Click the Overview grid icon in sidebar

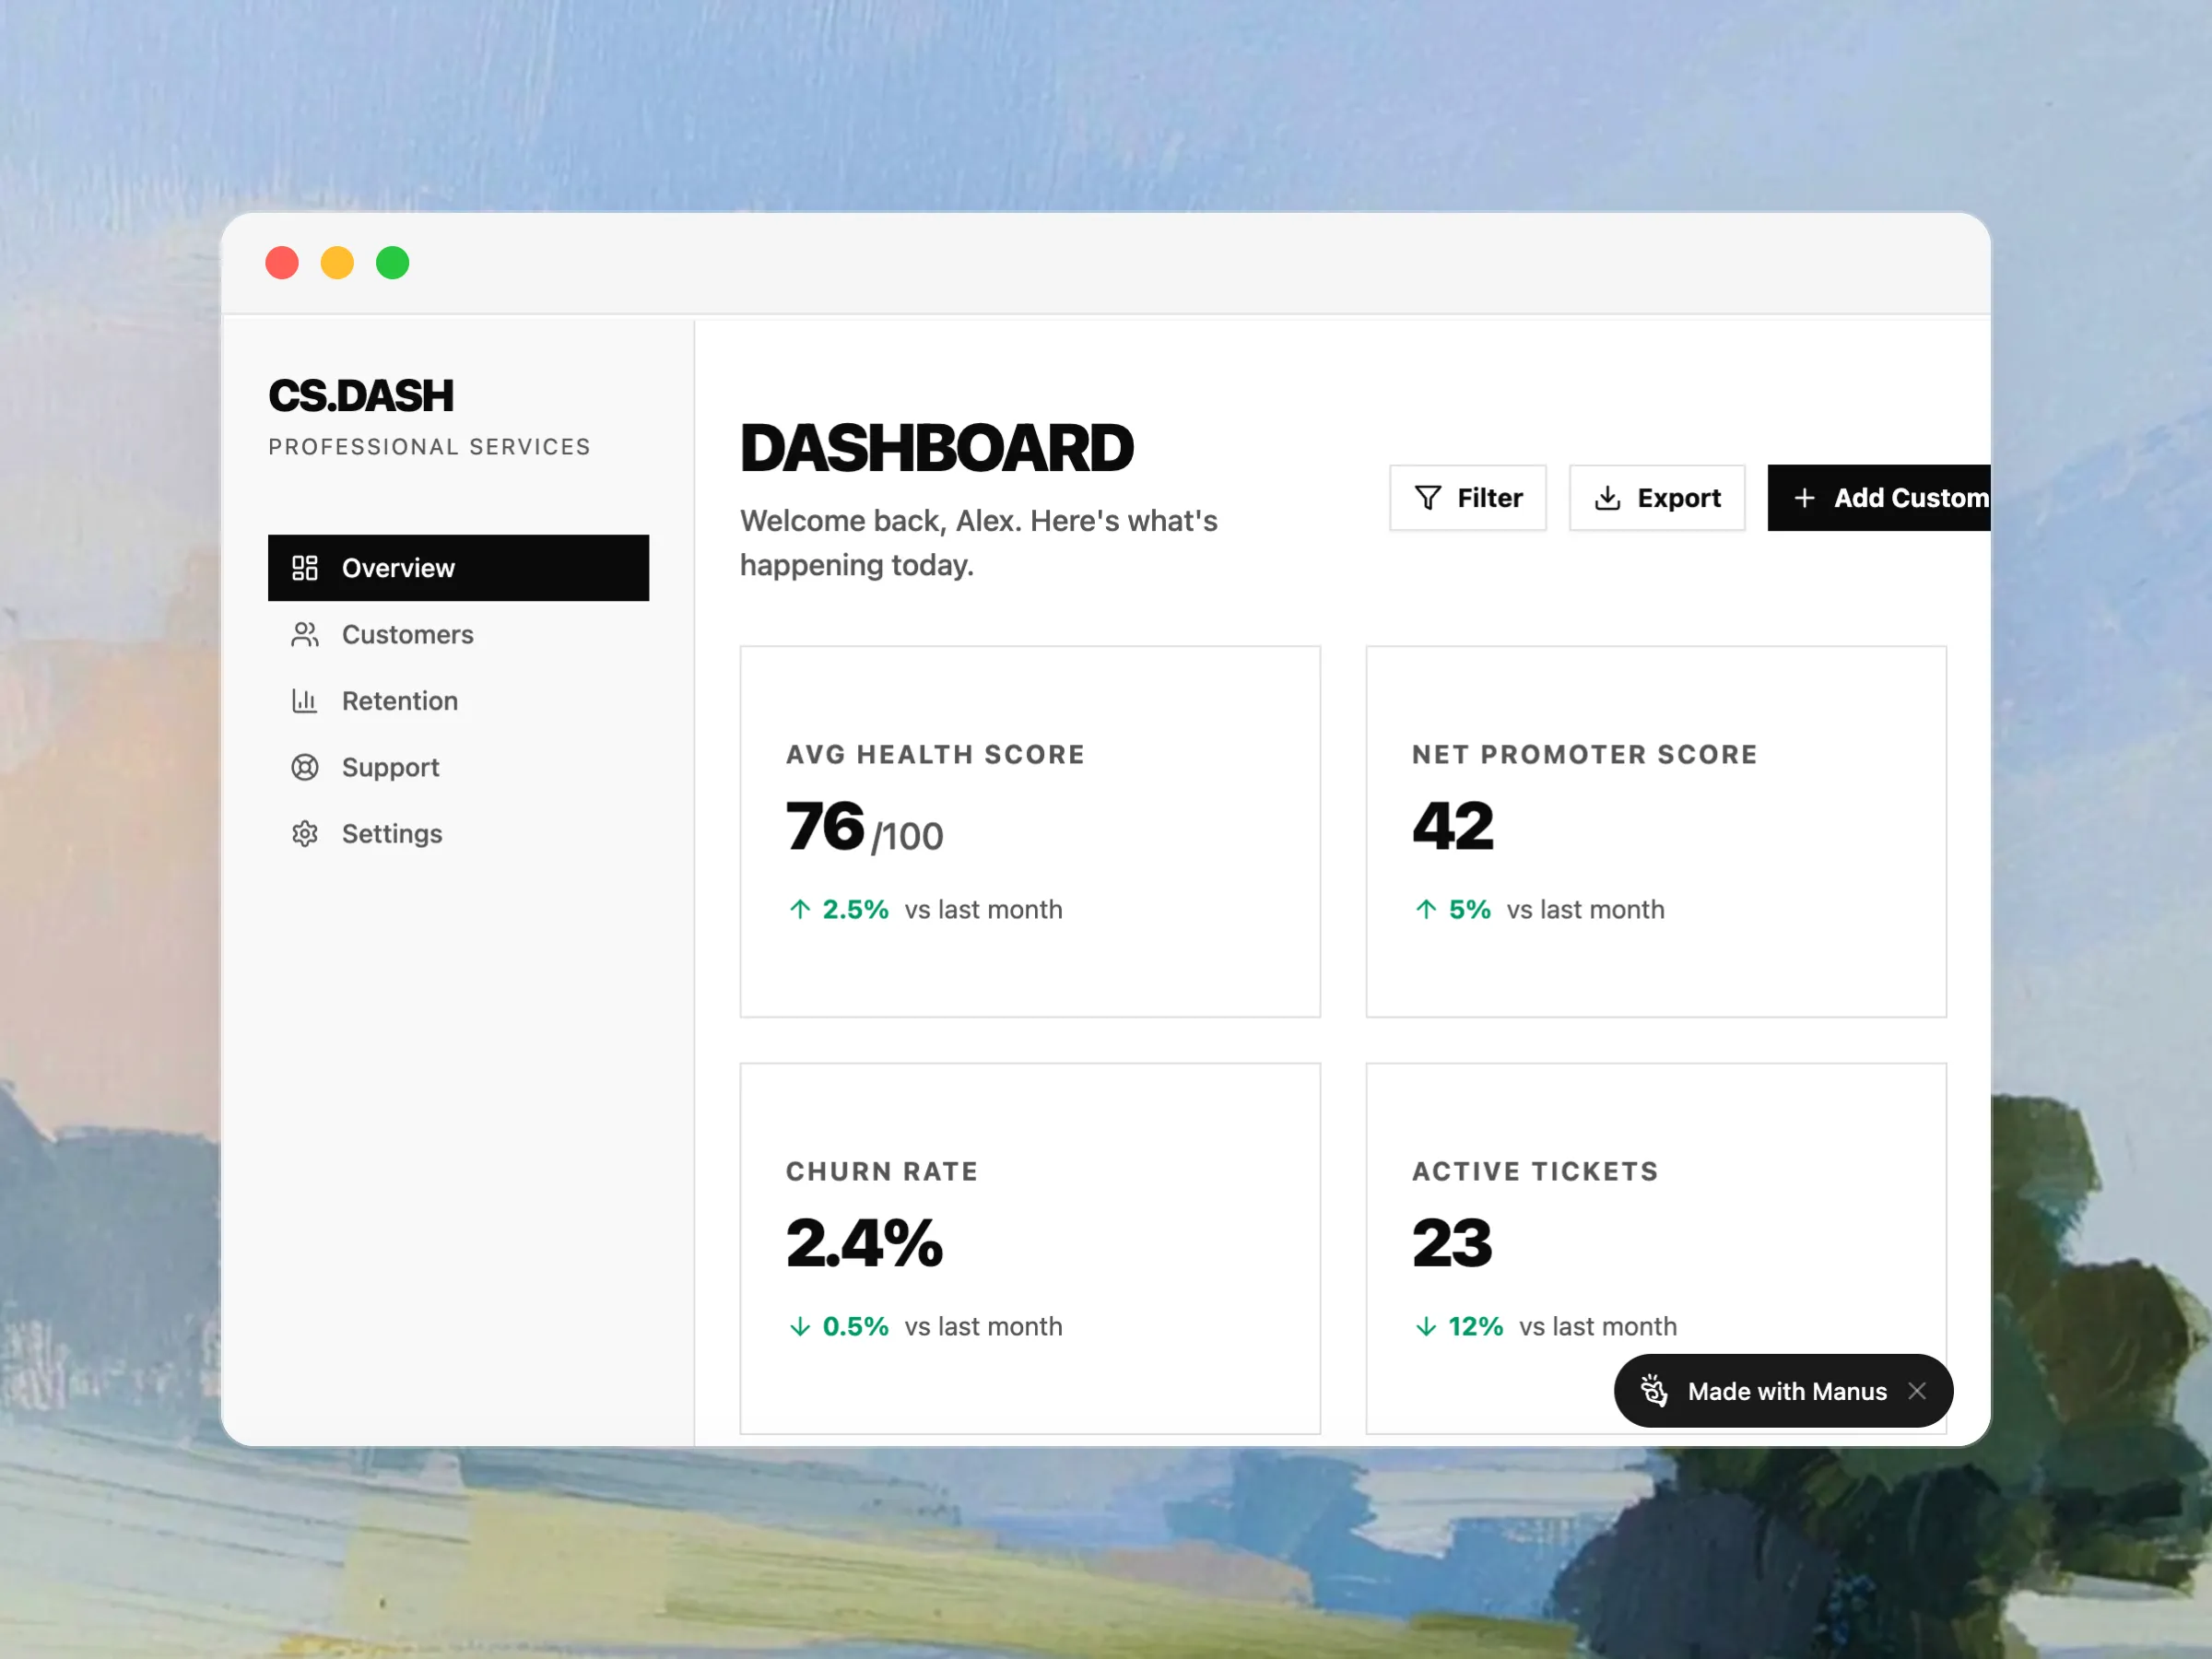pyautogui.click(x=305, y=568)
